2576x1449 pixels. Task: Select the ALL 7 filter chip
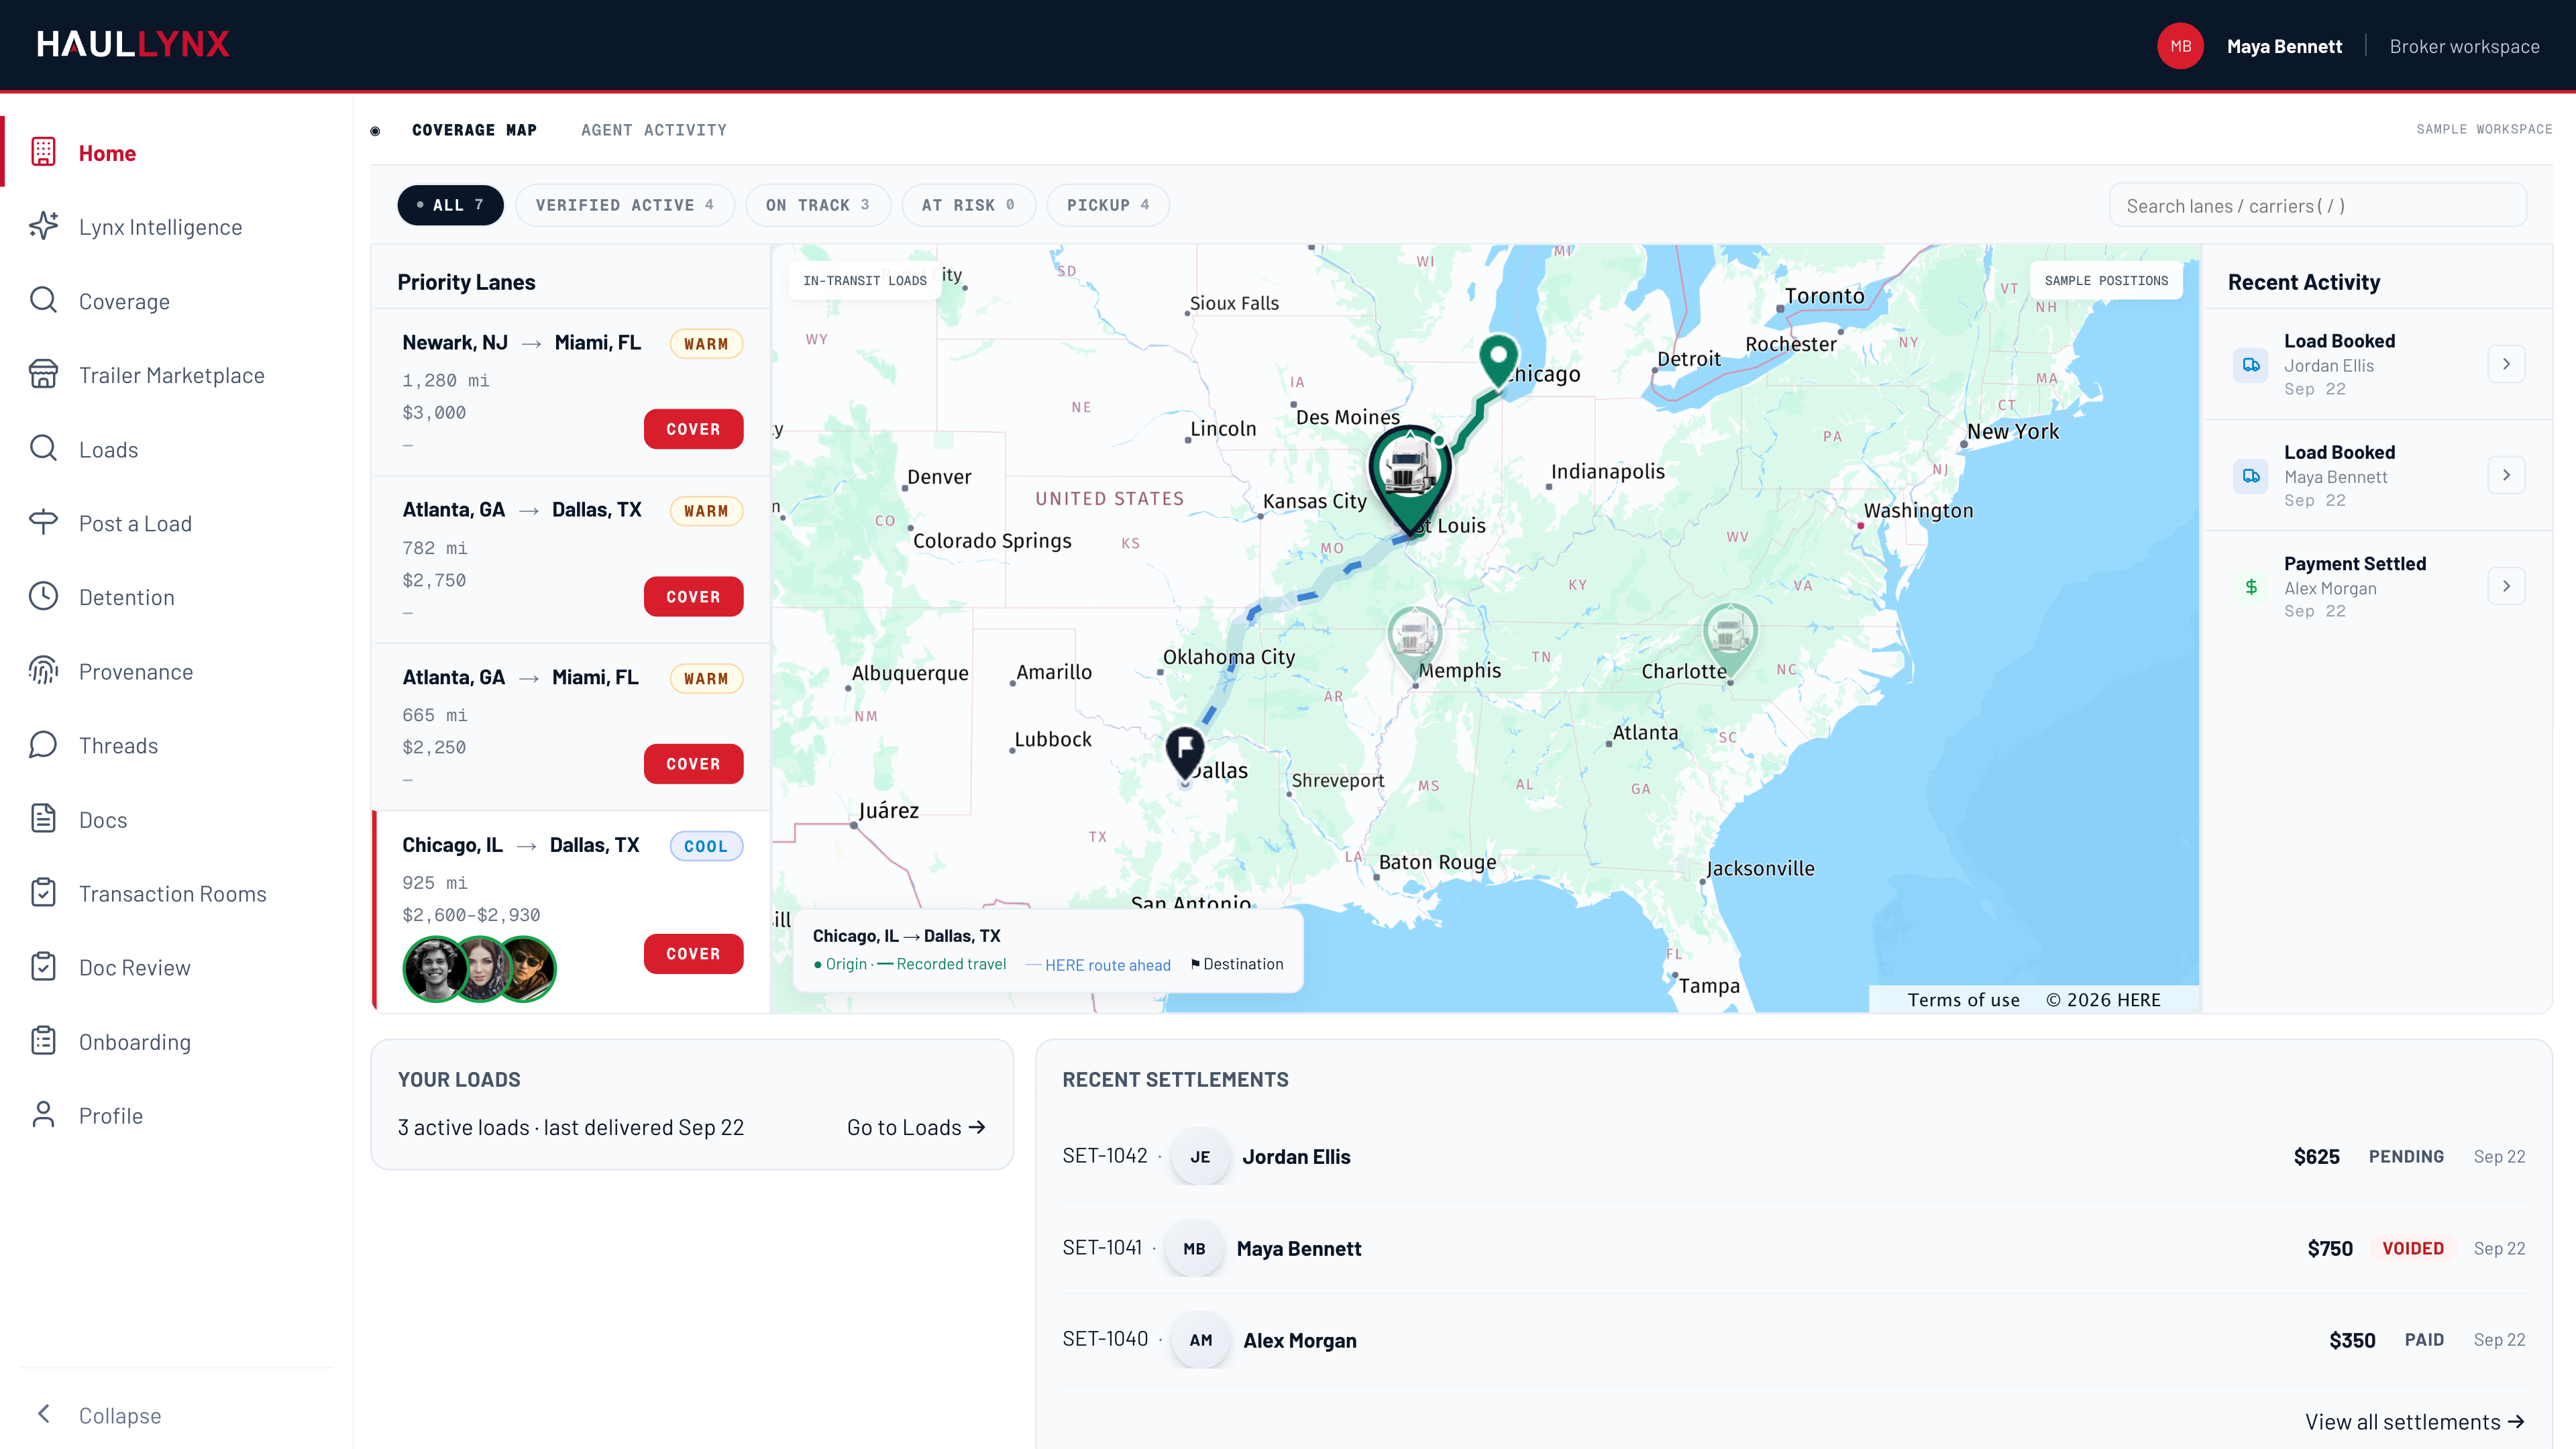pos(450,205)
